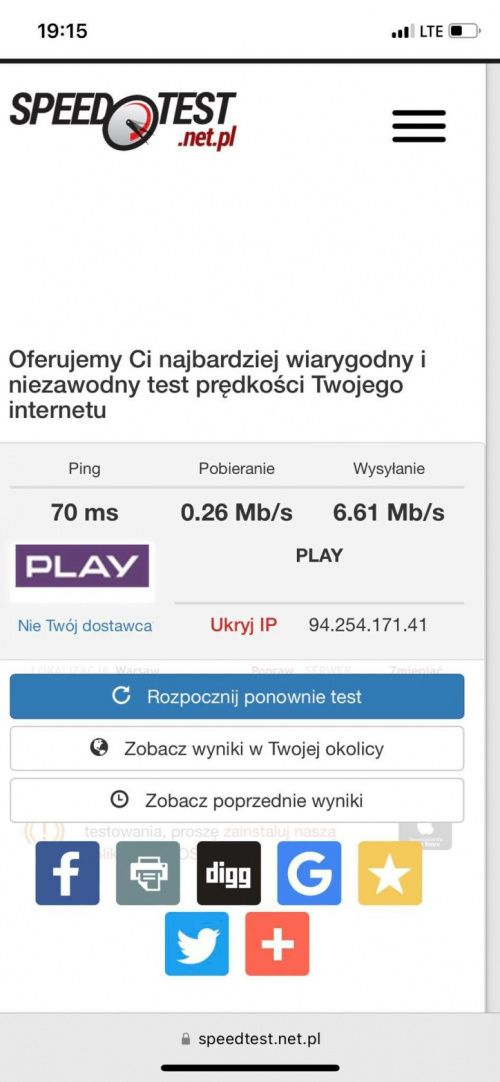The image size is (500, 1082).
Task: Click the yellow star favorites icon
Action: point(390,873)
